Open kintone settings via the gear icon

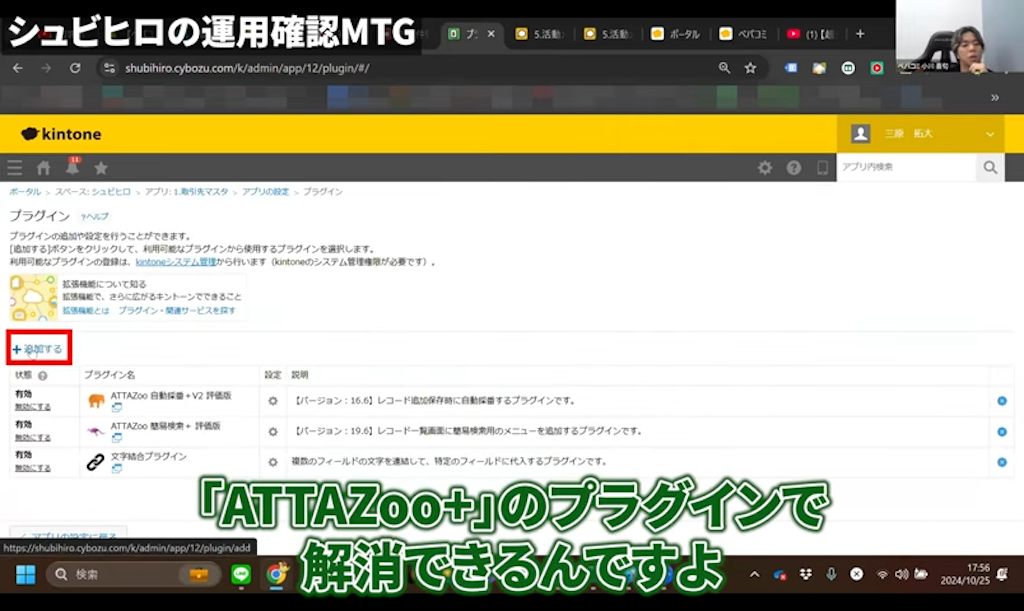pos(765,167)
